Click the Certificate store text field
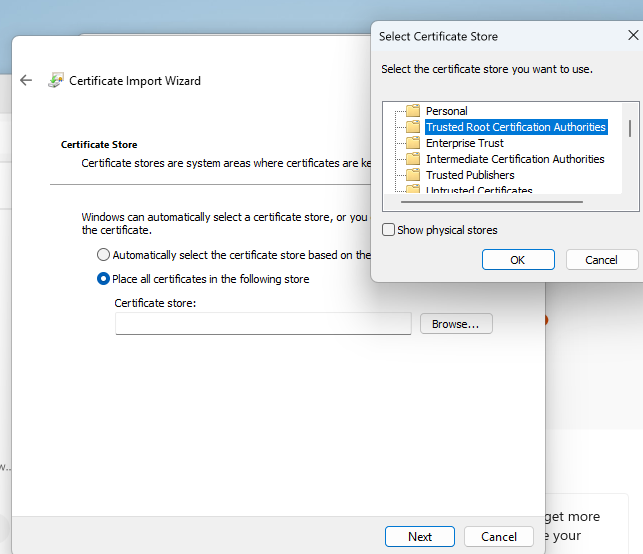Screen dimensions: 643x554 (x=263, y=324)
